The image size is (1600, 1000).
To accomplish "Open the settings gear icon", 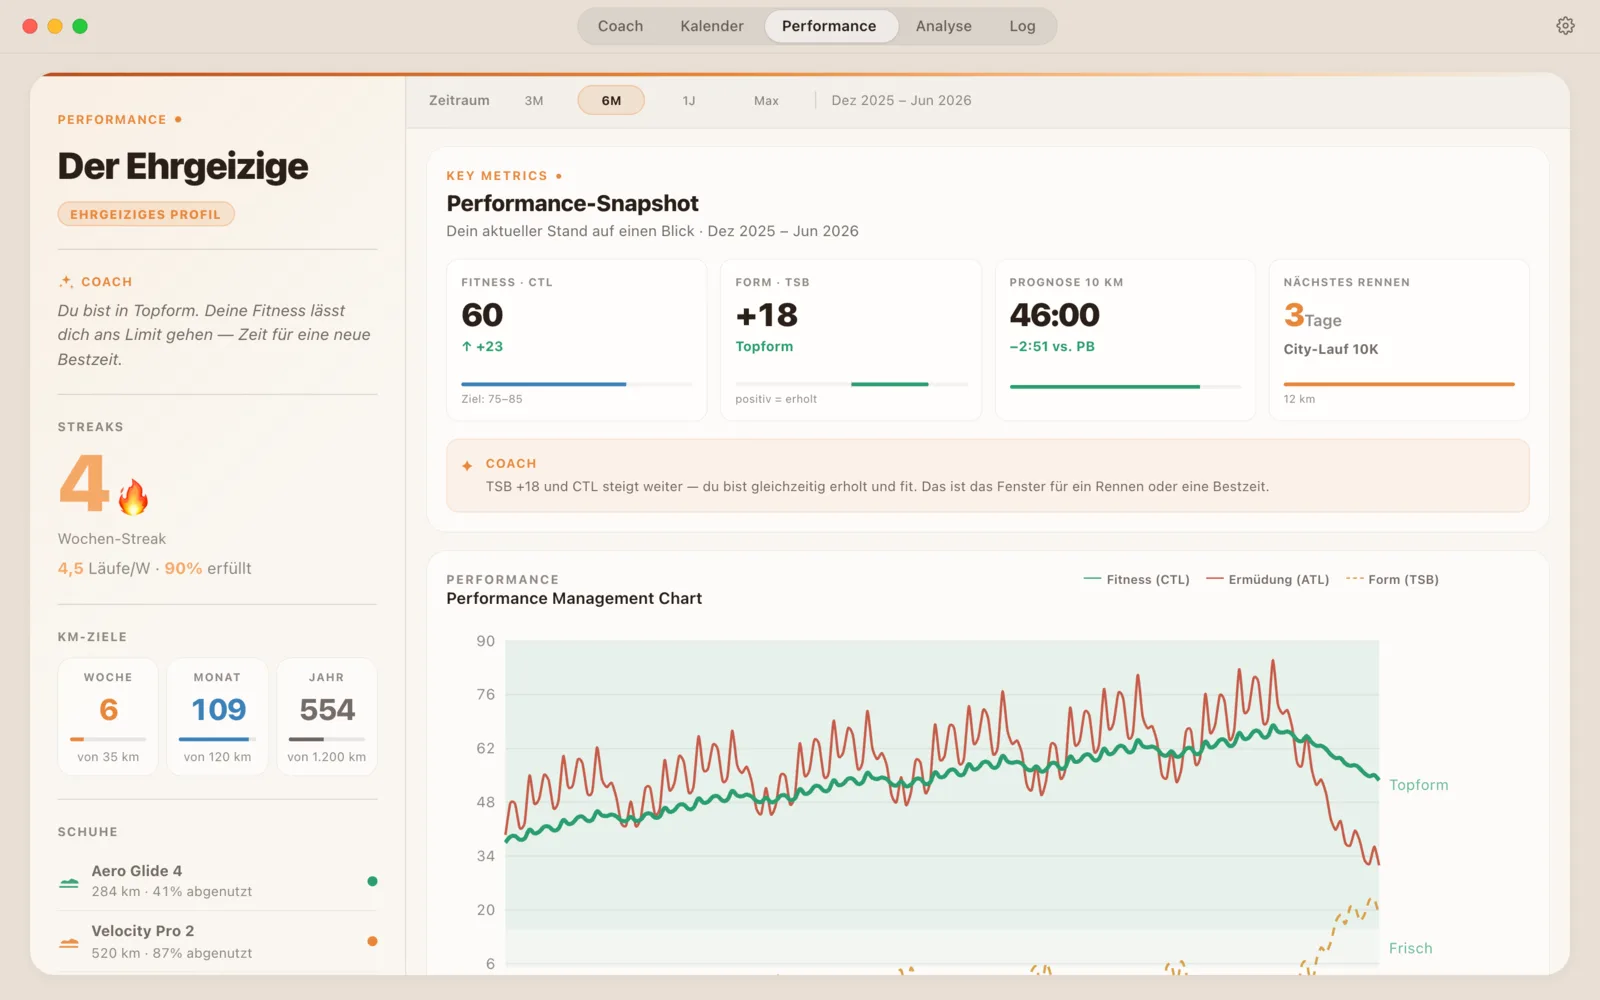I will [x=1565, y=26].
